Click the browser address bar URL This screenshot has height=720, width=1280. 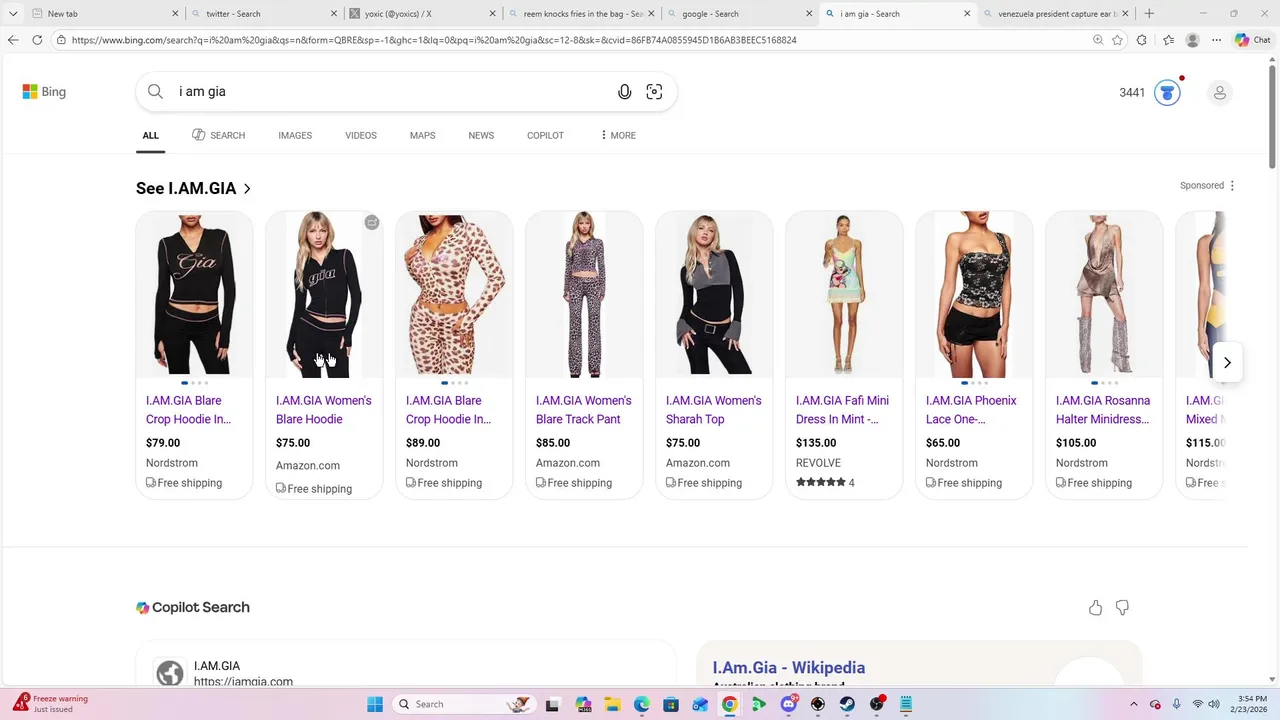click(434, 40)
